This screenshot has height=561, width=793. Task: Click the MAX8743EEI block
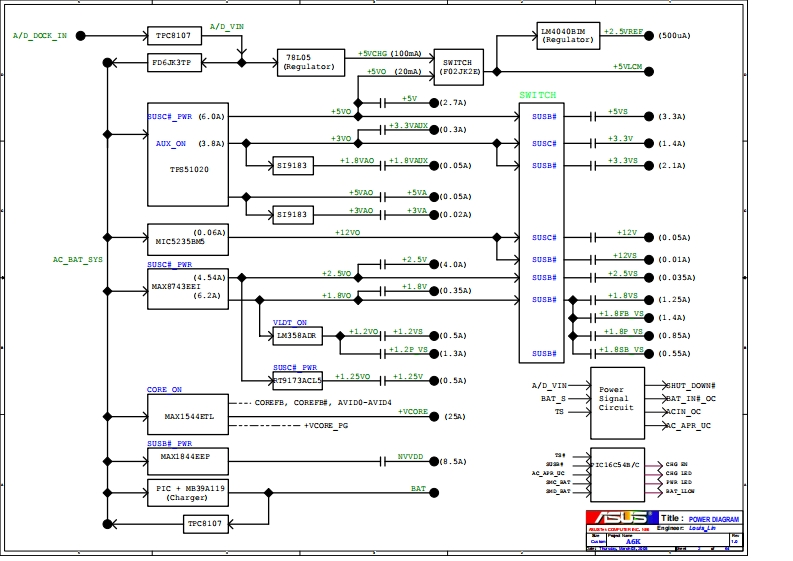187,286
